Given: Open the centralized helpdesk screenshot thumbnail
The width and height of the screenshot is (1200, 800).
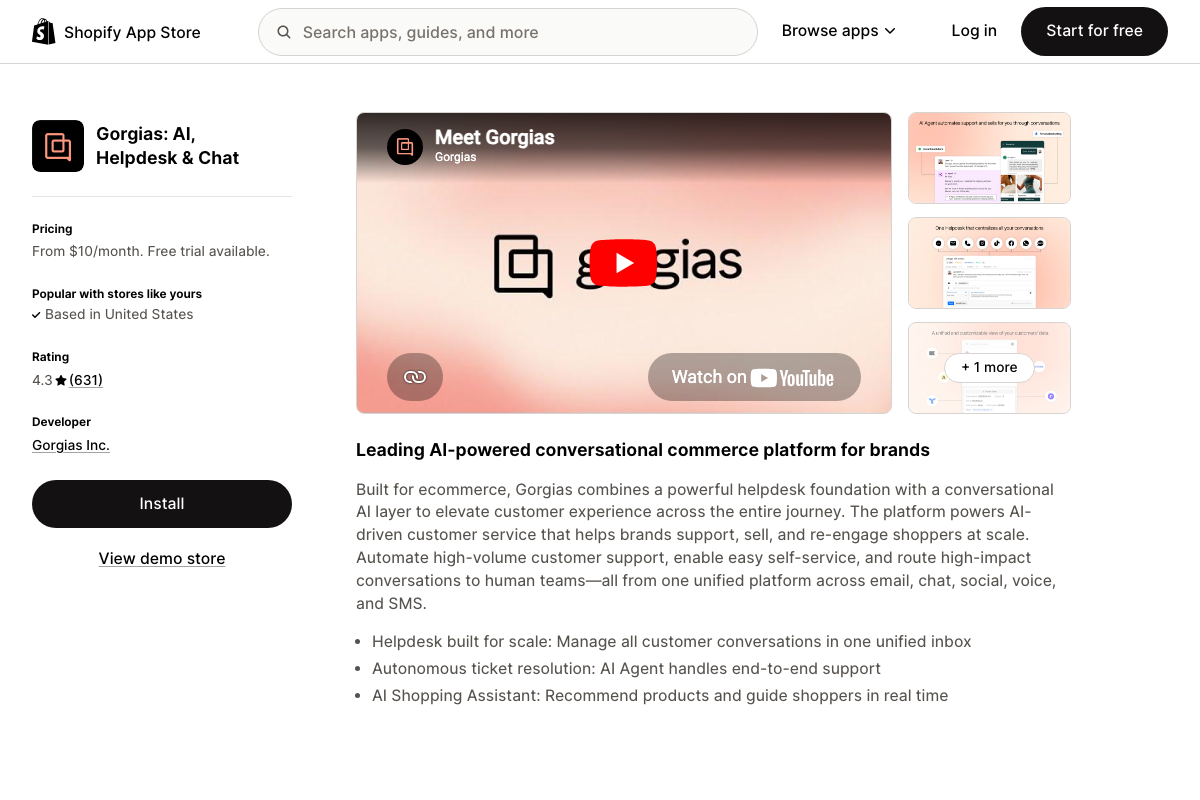Looking at the screenshot, I should (x=989, y=263).
